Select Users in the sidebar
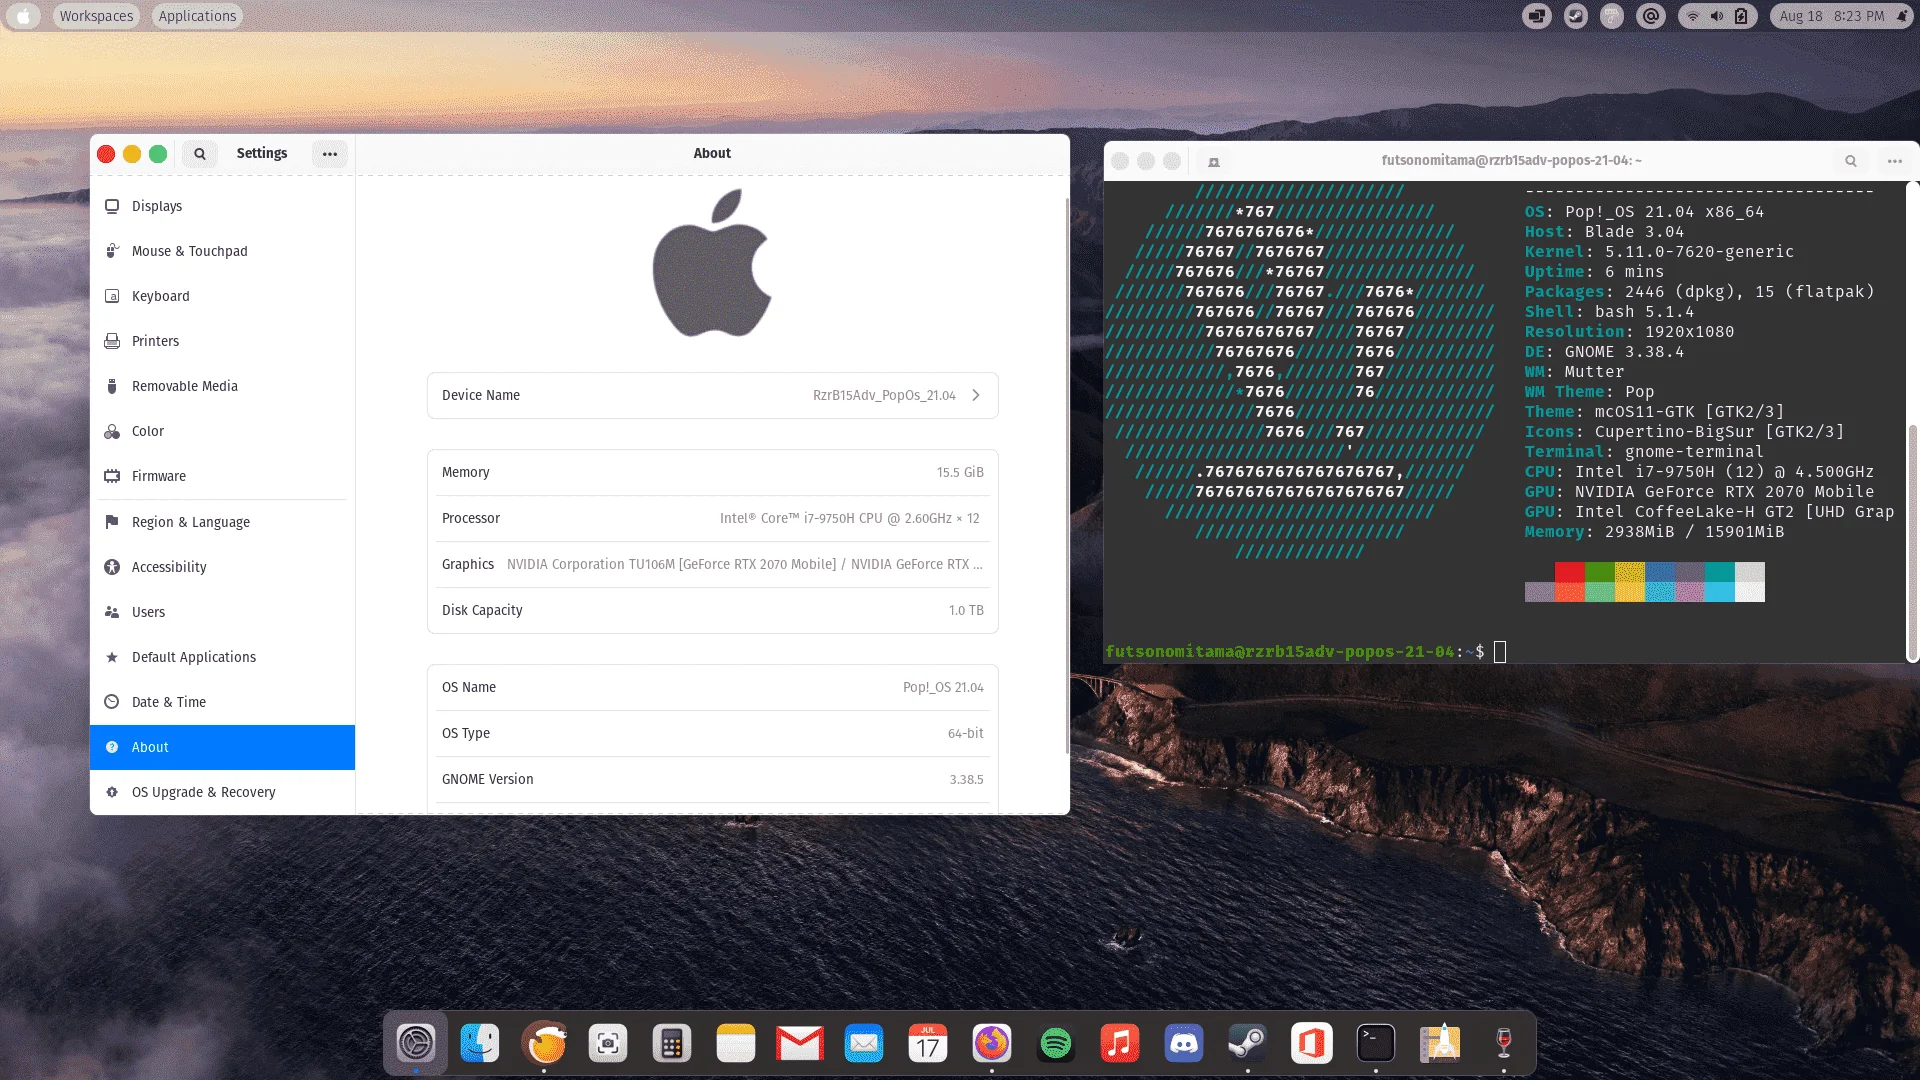 pyautogui.click(x=222, y=612)
